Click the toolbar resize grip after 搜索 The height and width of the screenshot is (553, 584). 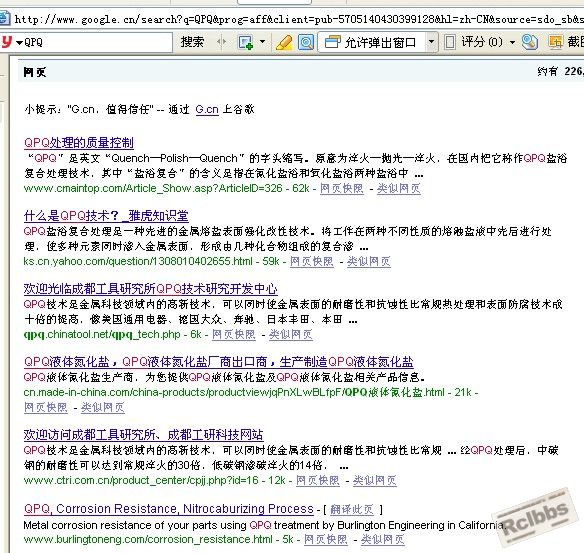[x=222, y=42]
